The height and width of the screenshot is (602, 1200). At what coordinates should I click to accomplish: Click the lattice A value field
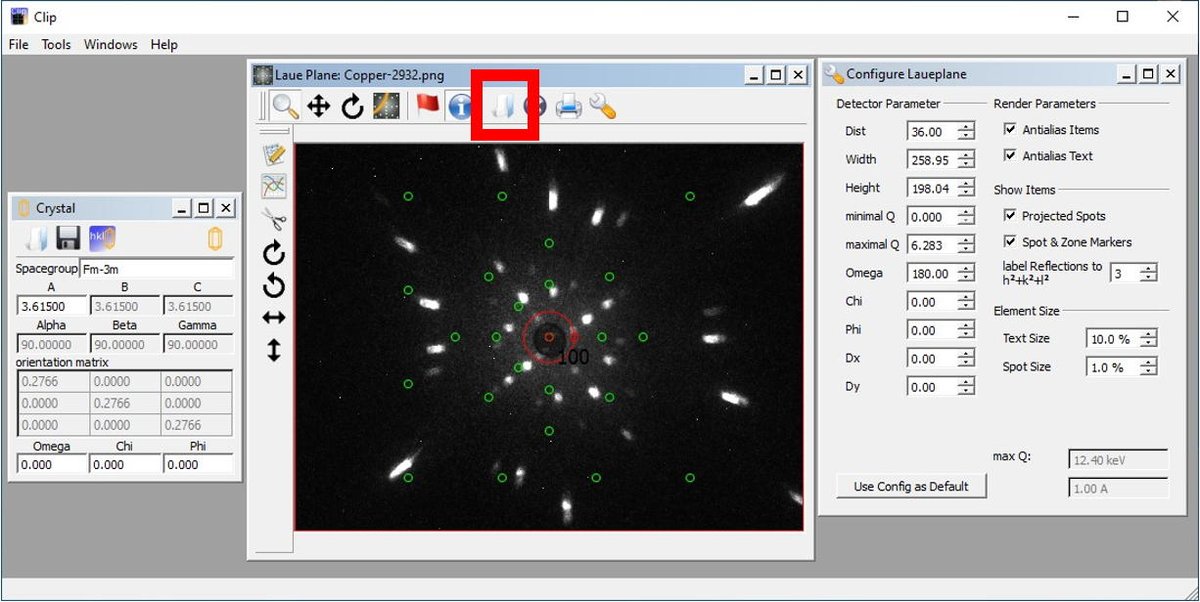(x=52, y=307)
